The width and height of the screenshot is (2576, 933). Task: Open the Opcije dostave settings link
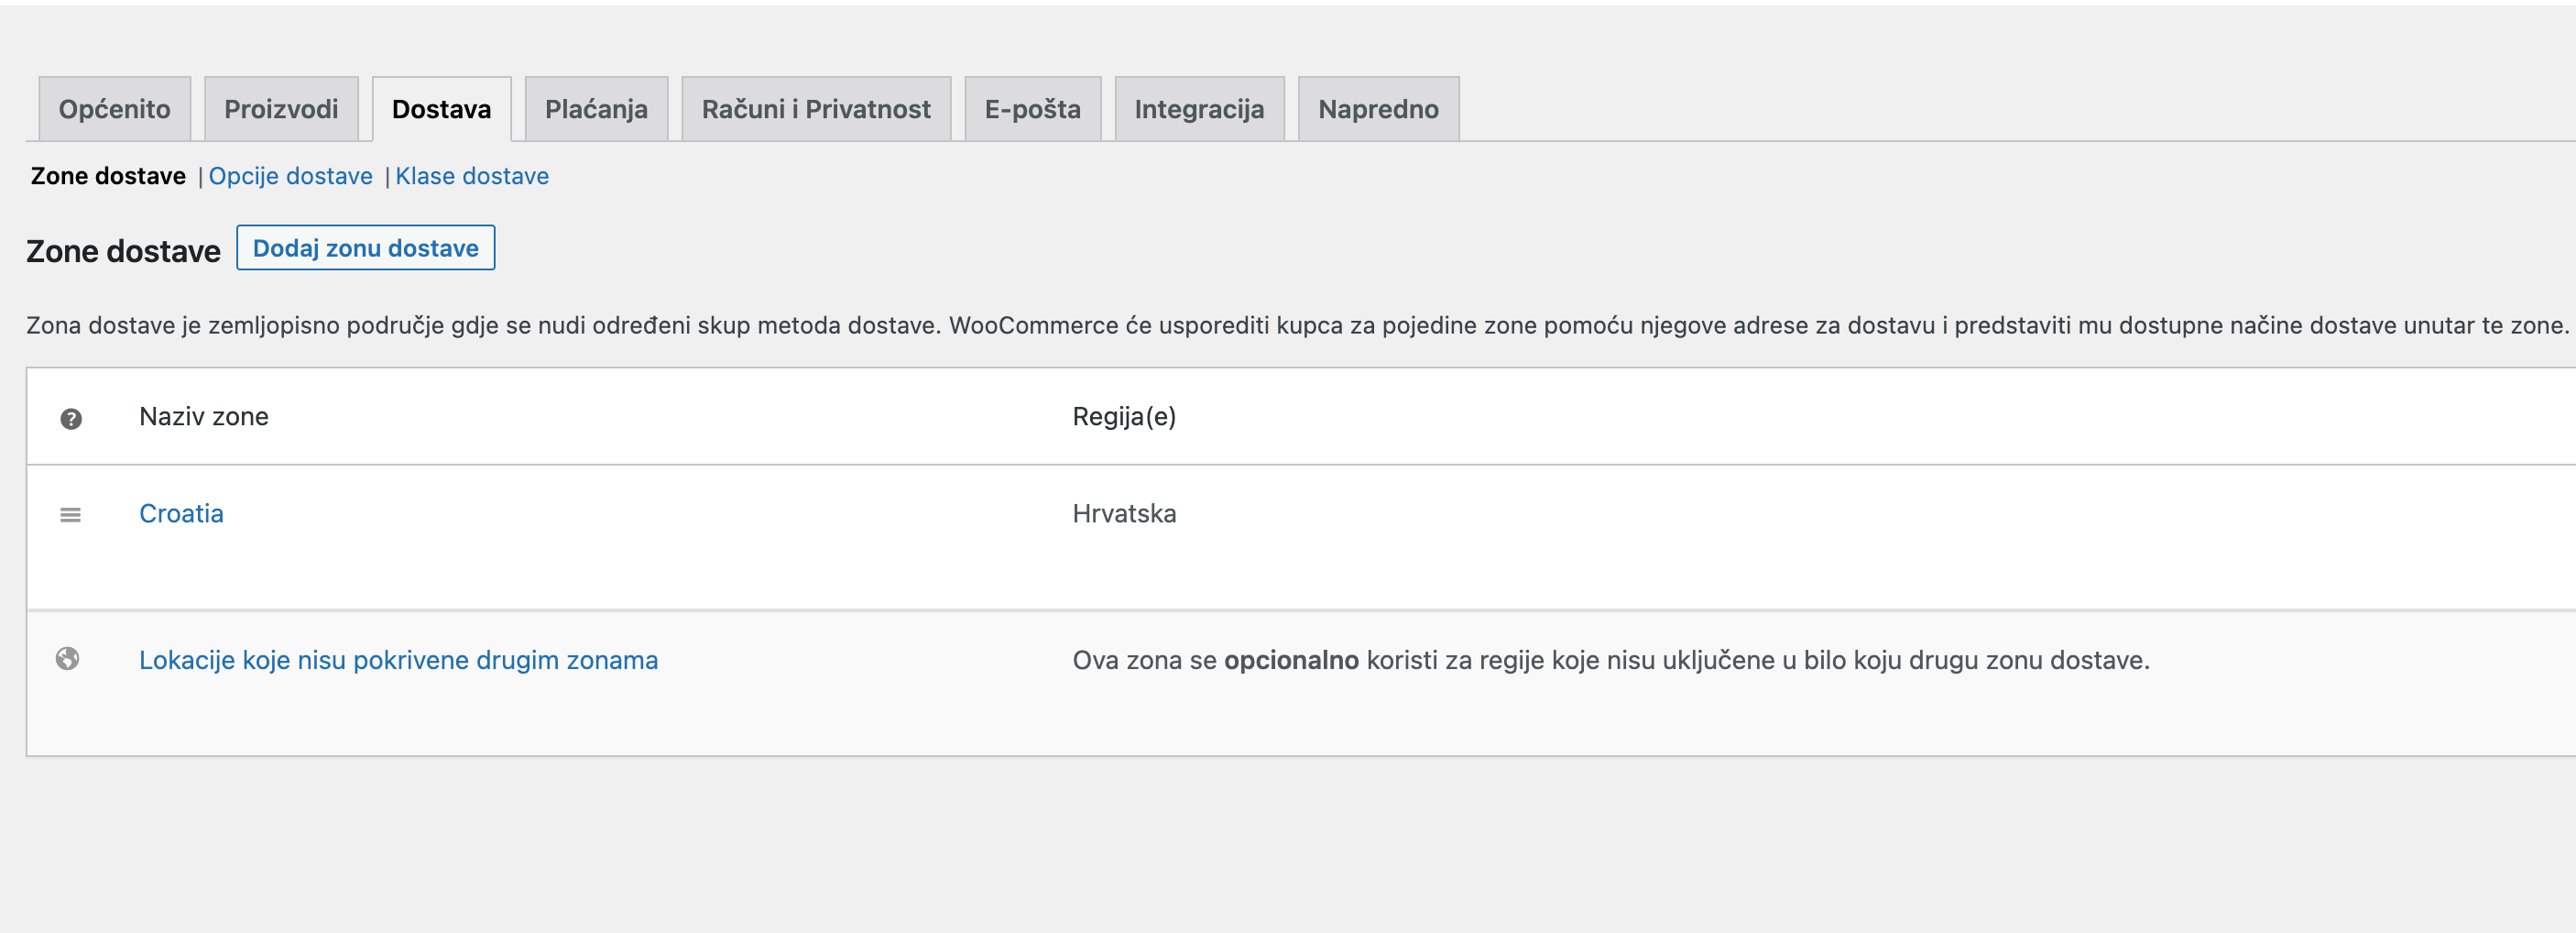(x=290, y=176)
